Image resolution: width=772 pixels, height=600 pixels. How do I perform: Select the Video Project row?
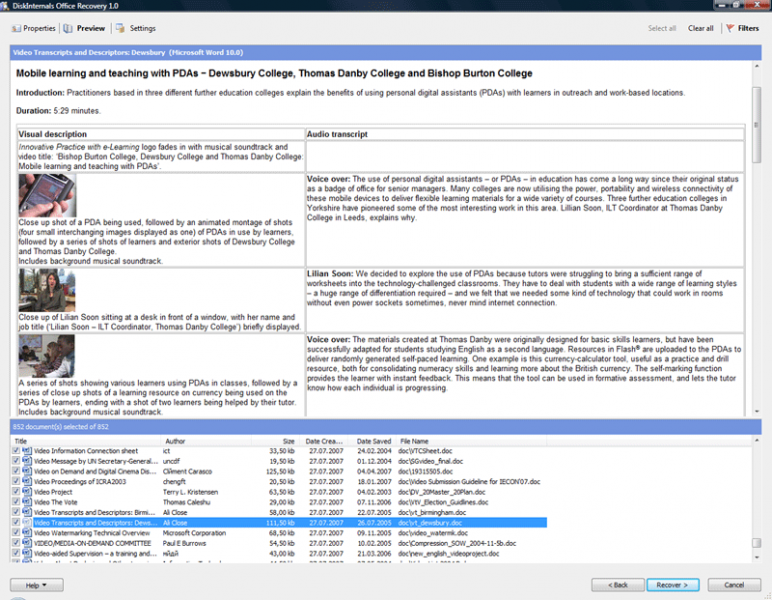pyautogui.click(x=279, y=492)
